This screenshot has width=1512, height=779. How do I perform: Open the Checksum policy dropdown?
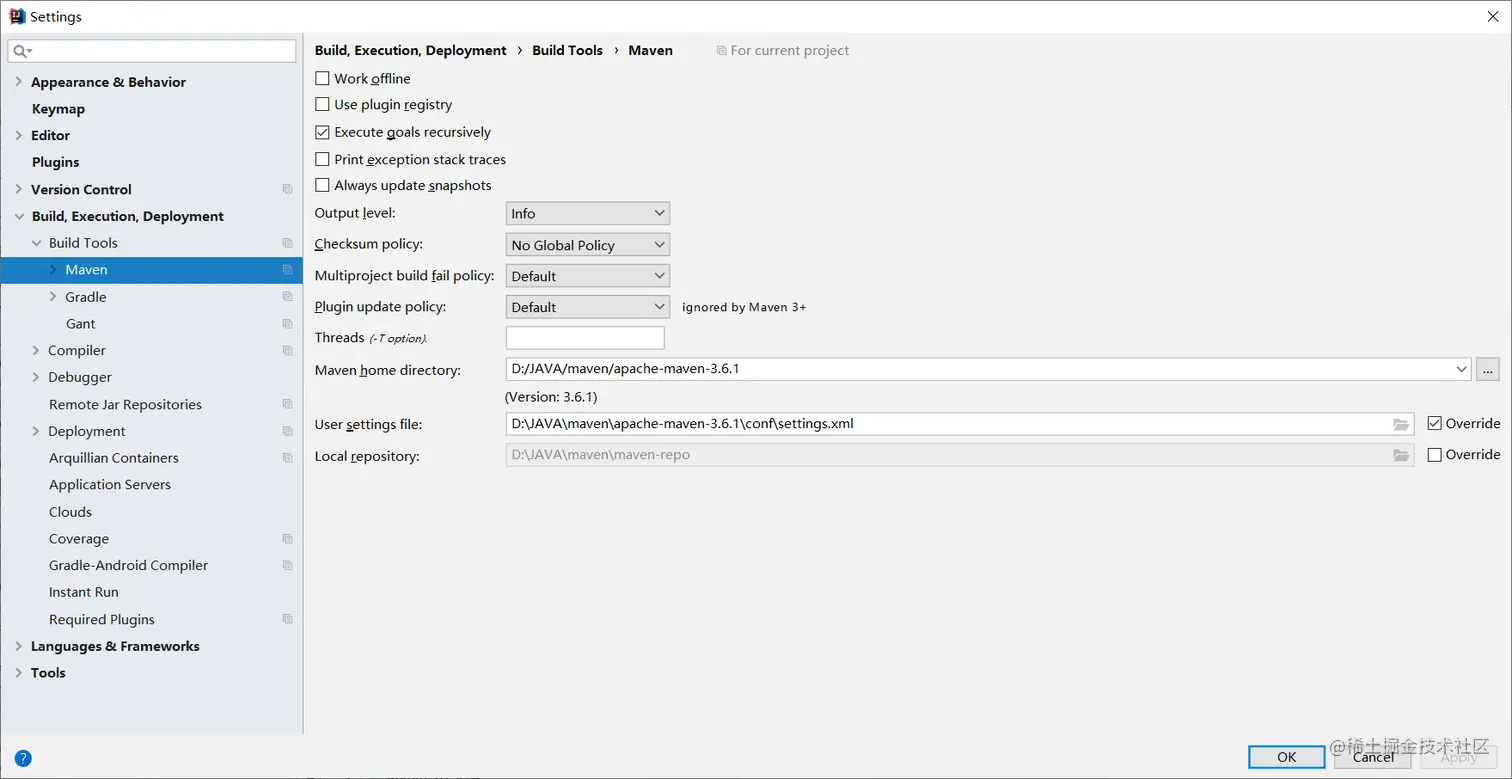588,245
